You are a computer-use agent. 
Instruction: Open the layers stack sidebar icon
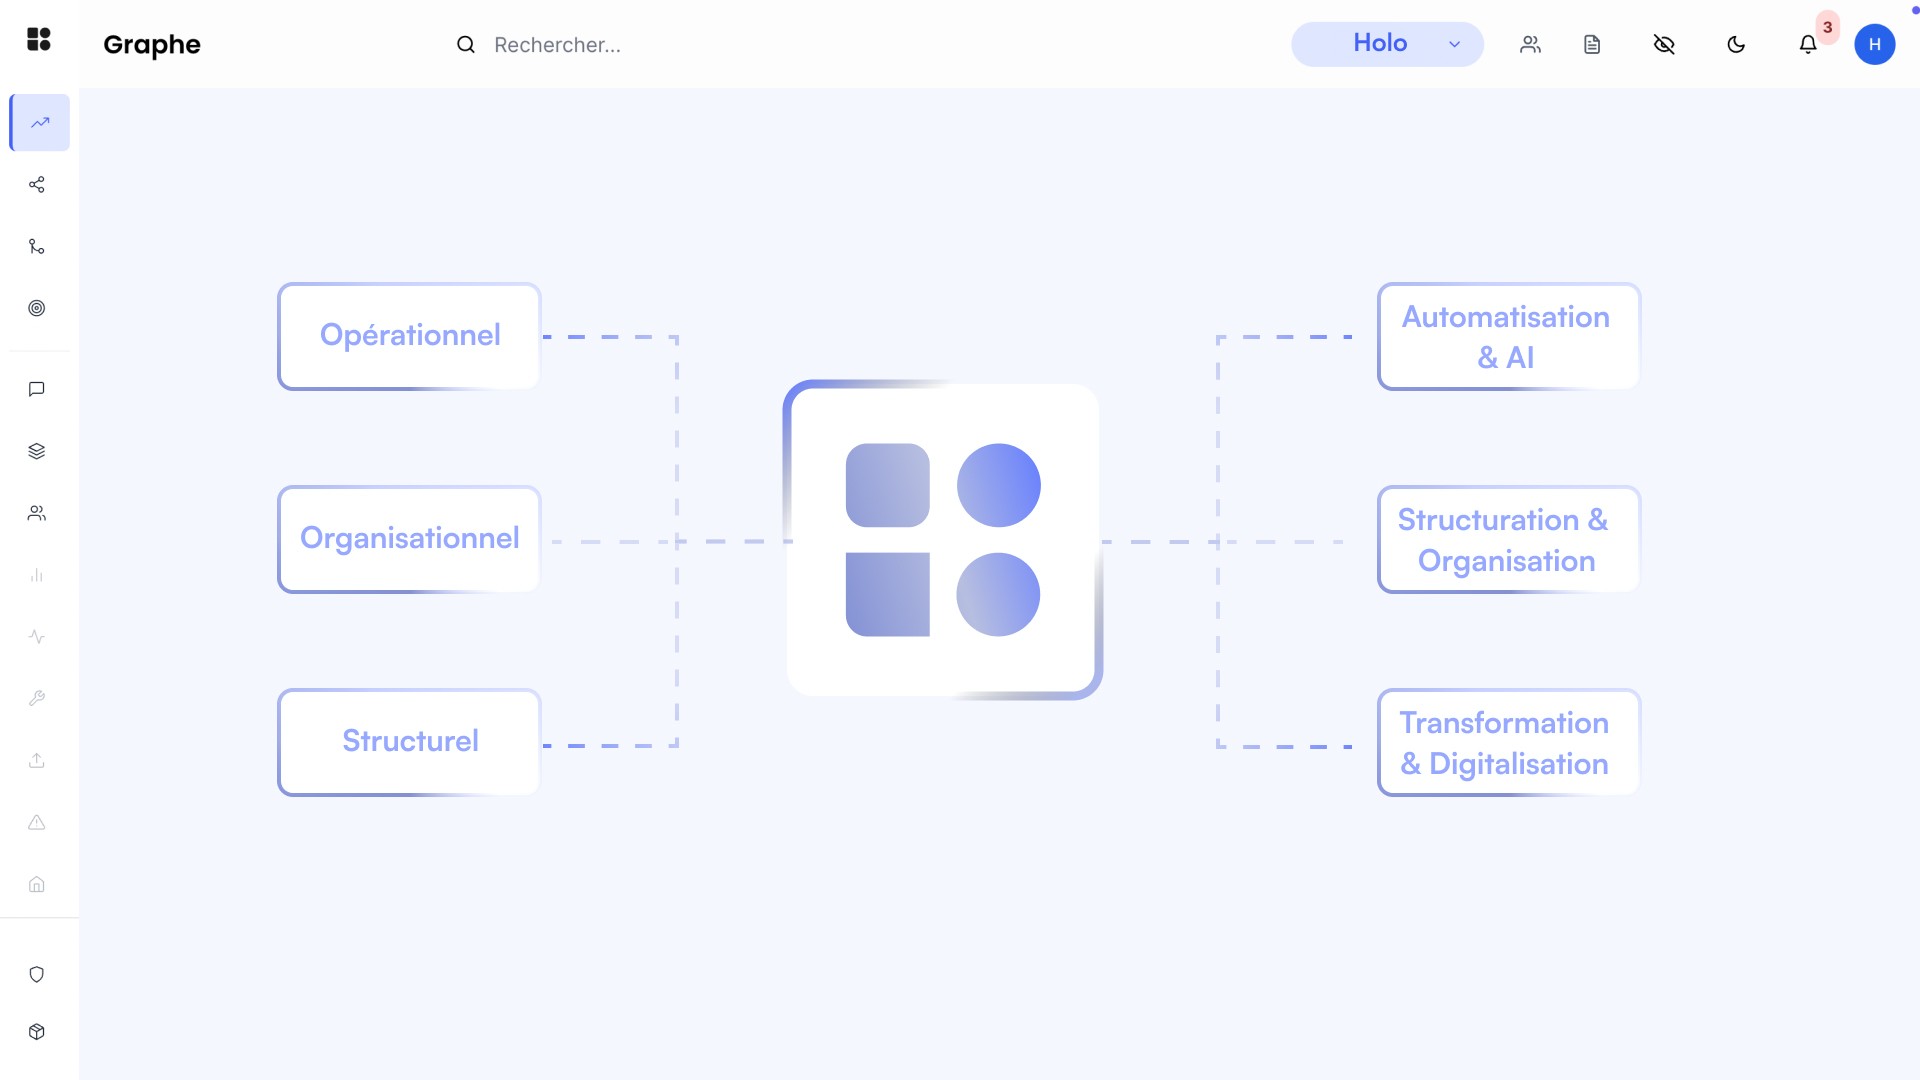click(x=37, y=451)
